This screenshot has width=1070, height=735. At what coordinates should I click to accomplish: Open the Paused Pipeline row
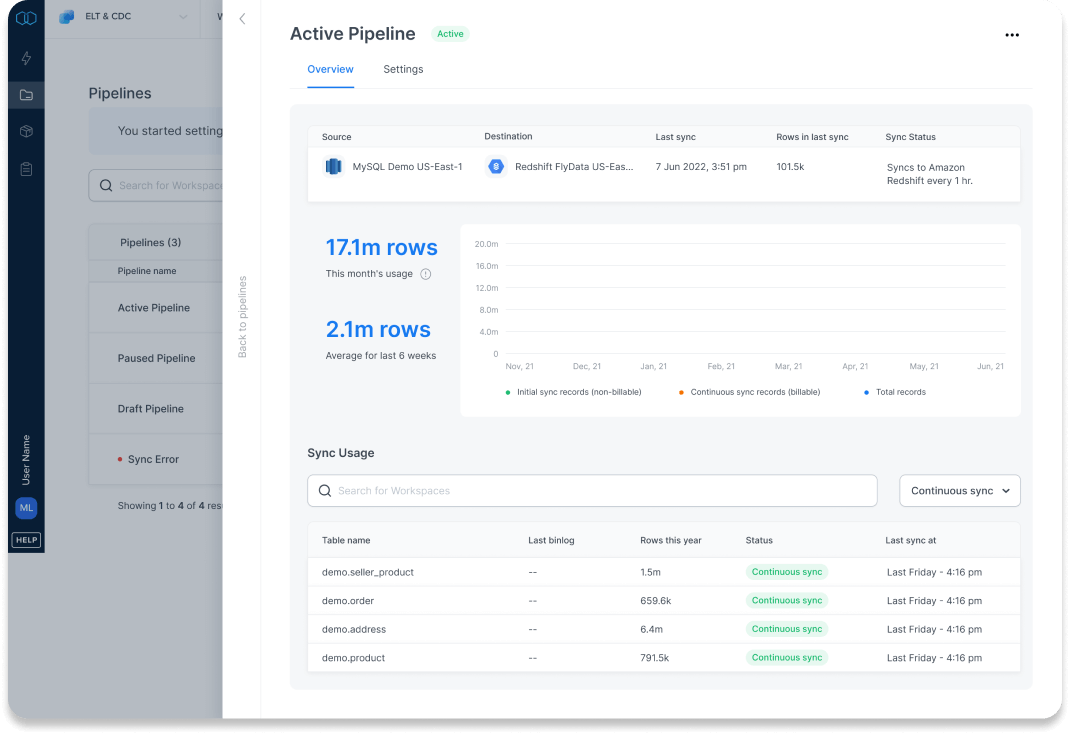click(156, 358)
